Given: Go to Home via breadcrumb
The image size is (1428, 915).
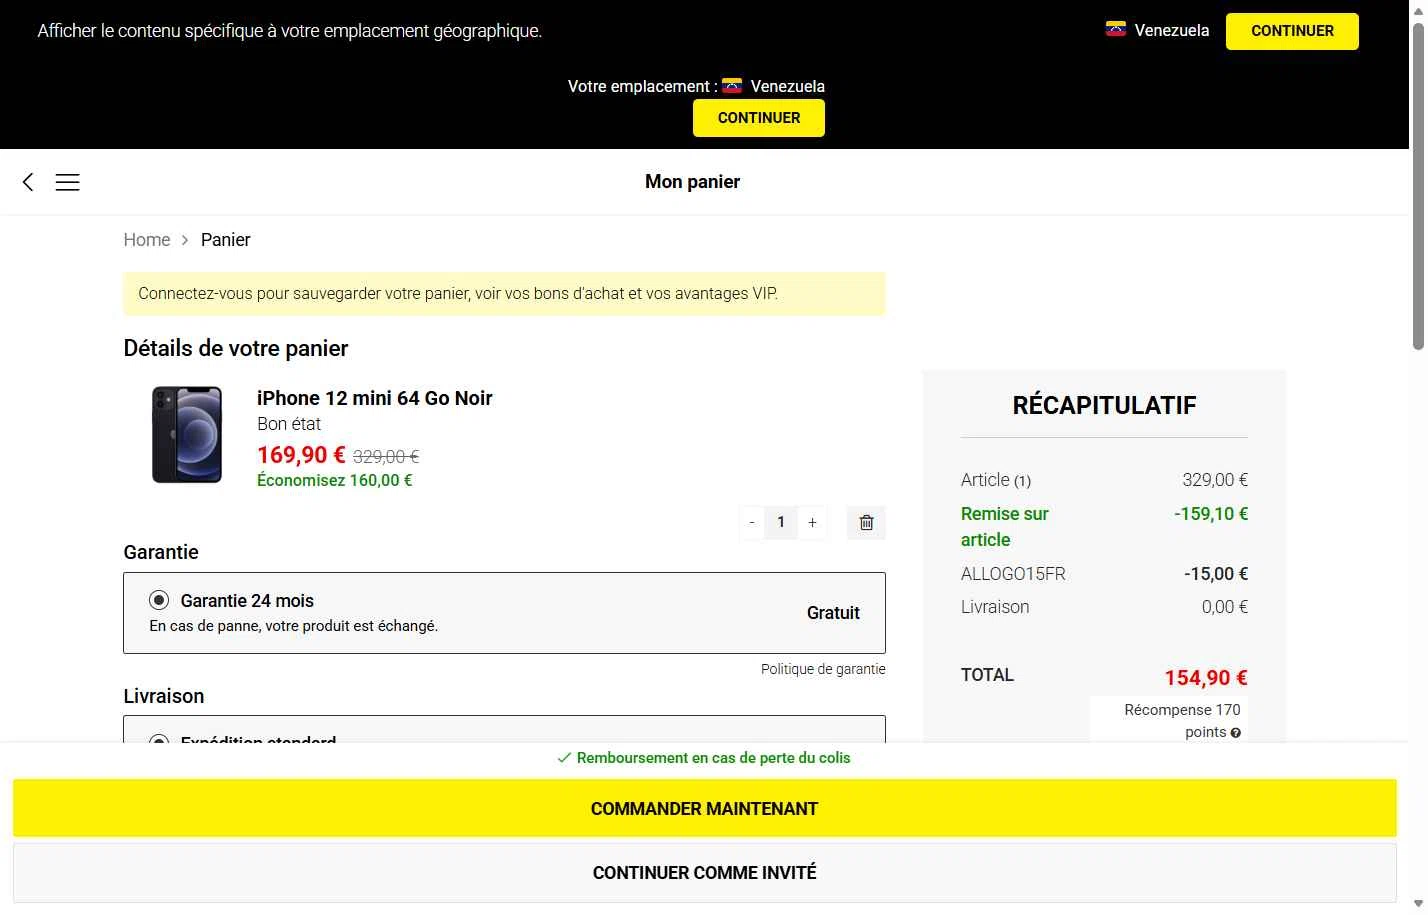Looking at the screenshot, I should pos(147,240).
